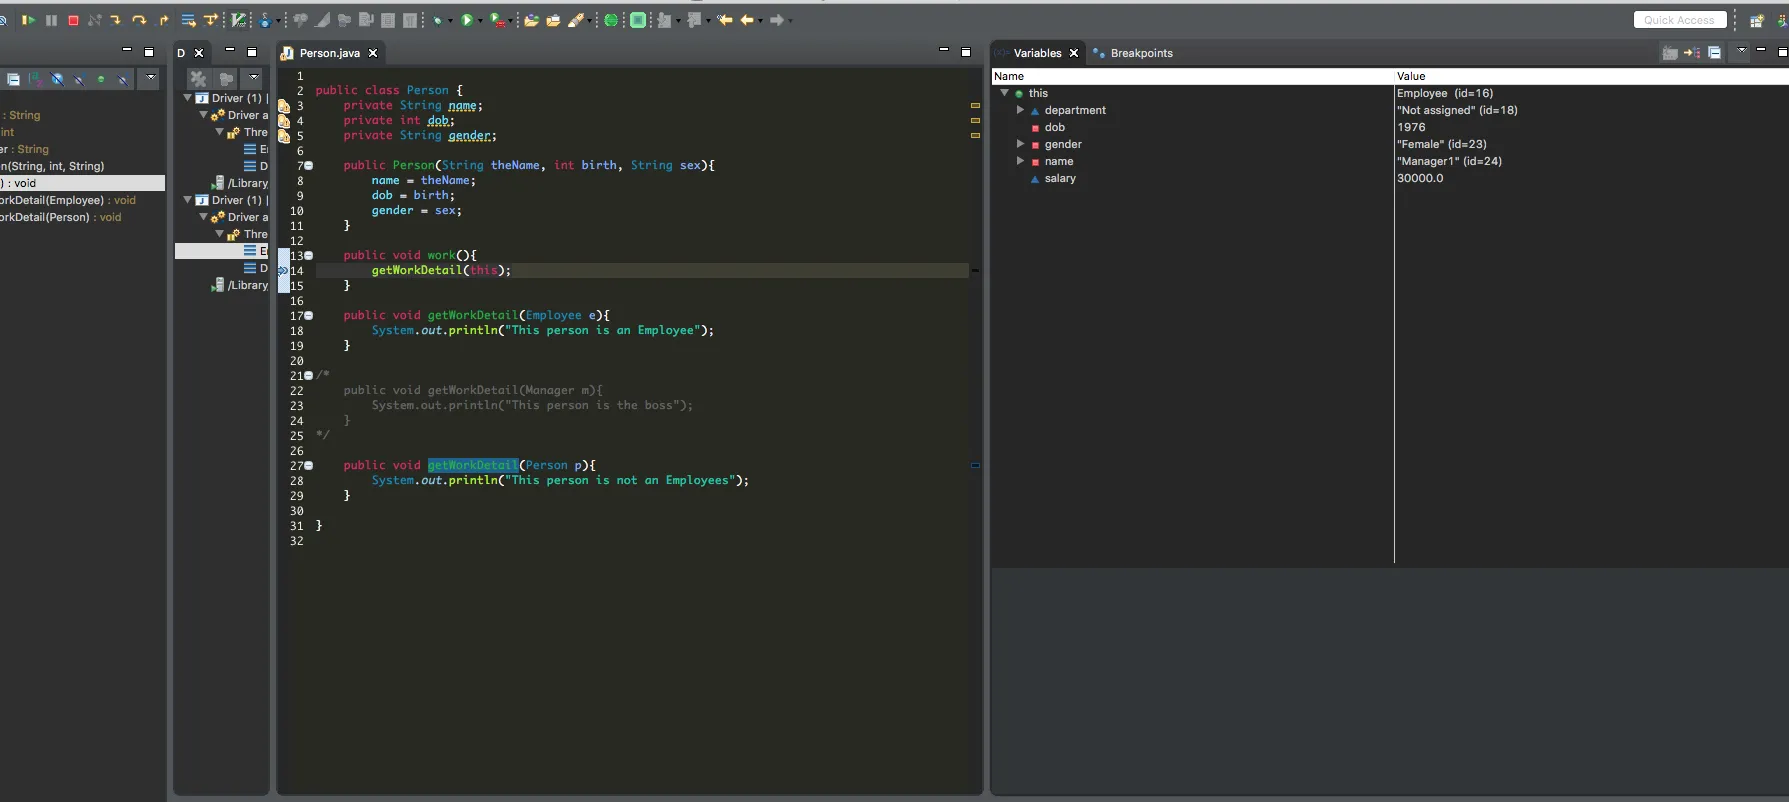Click the Quick Access search field
This screenshot has height=802, width=1789.
[1679, 20]
